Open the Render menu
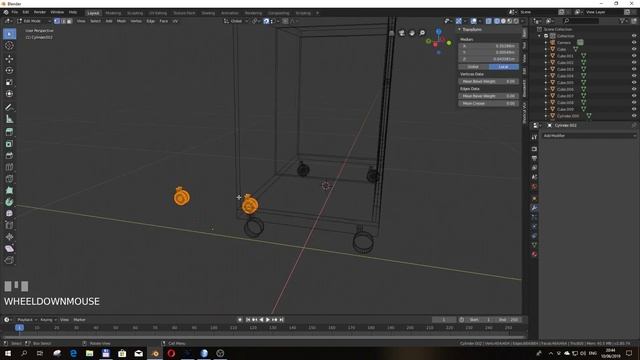Image resolution: width=640 pixels, height=360 pixels. tap(40, 12)
